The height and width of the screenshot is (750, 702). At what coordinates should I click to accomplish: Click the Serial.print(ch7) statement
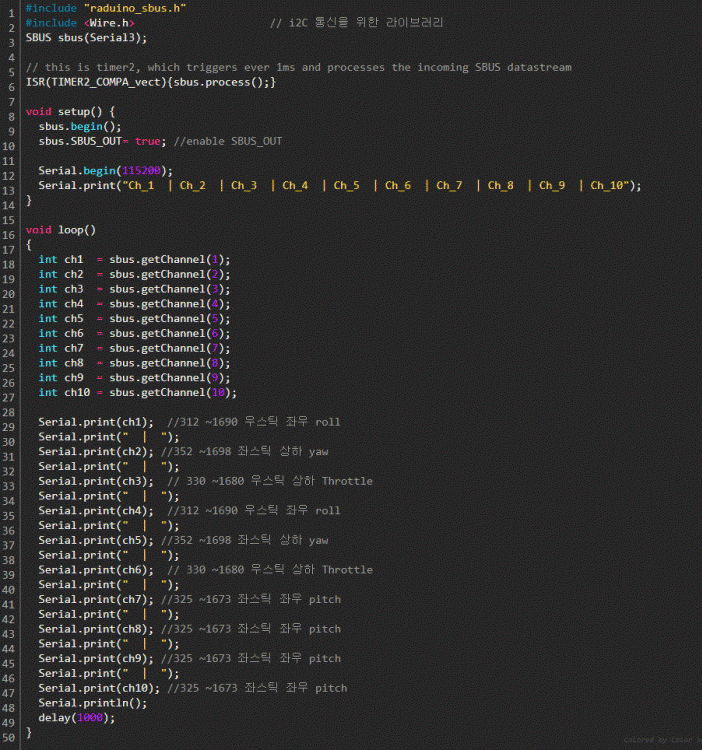pos(96,599)
